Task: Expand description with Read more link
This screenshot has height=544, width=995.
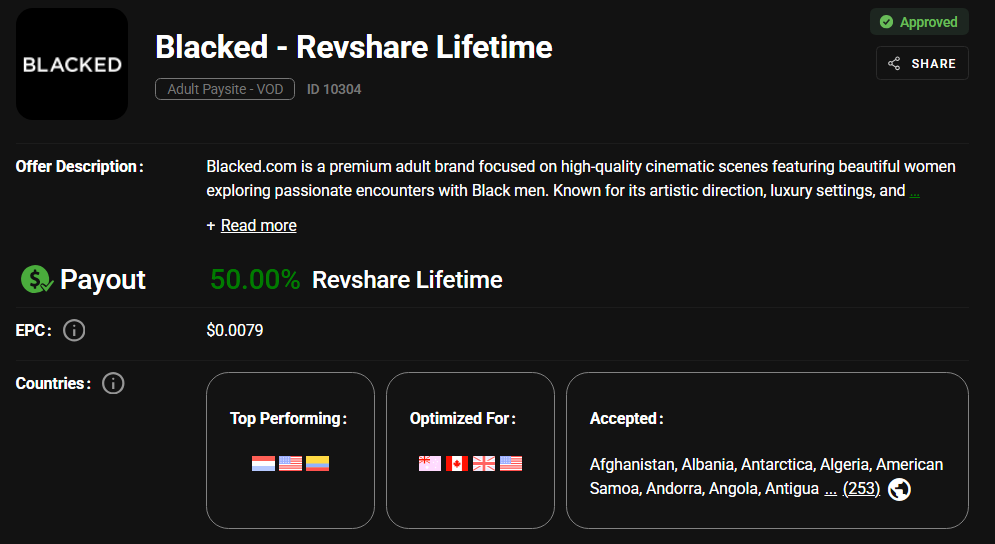Action: [258, 225]
